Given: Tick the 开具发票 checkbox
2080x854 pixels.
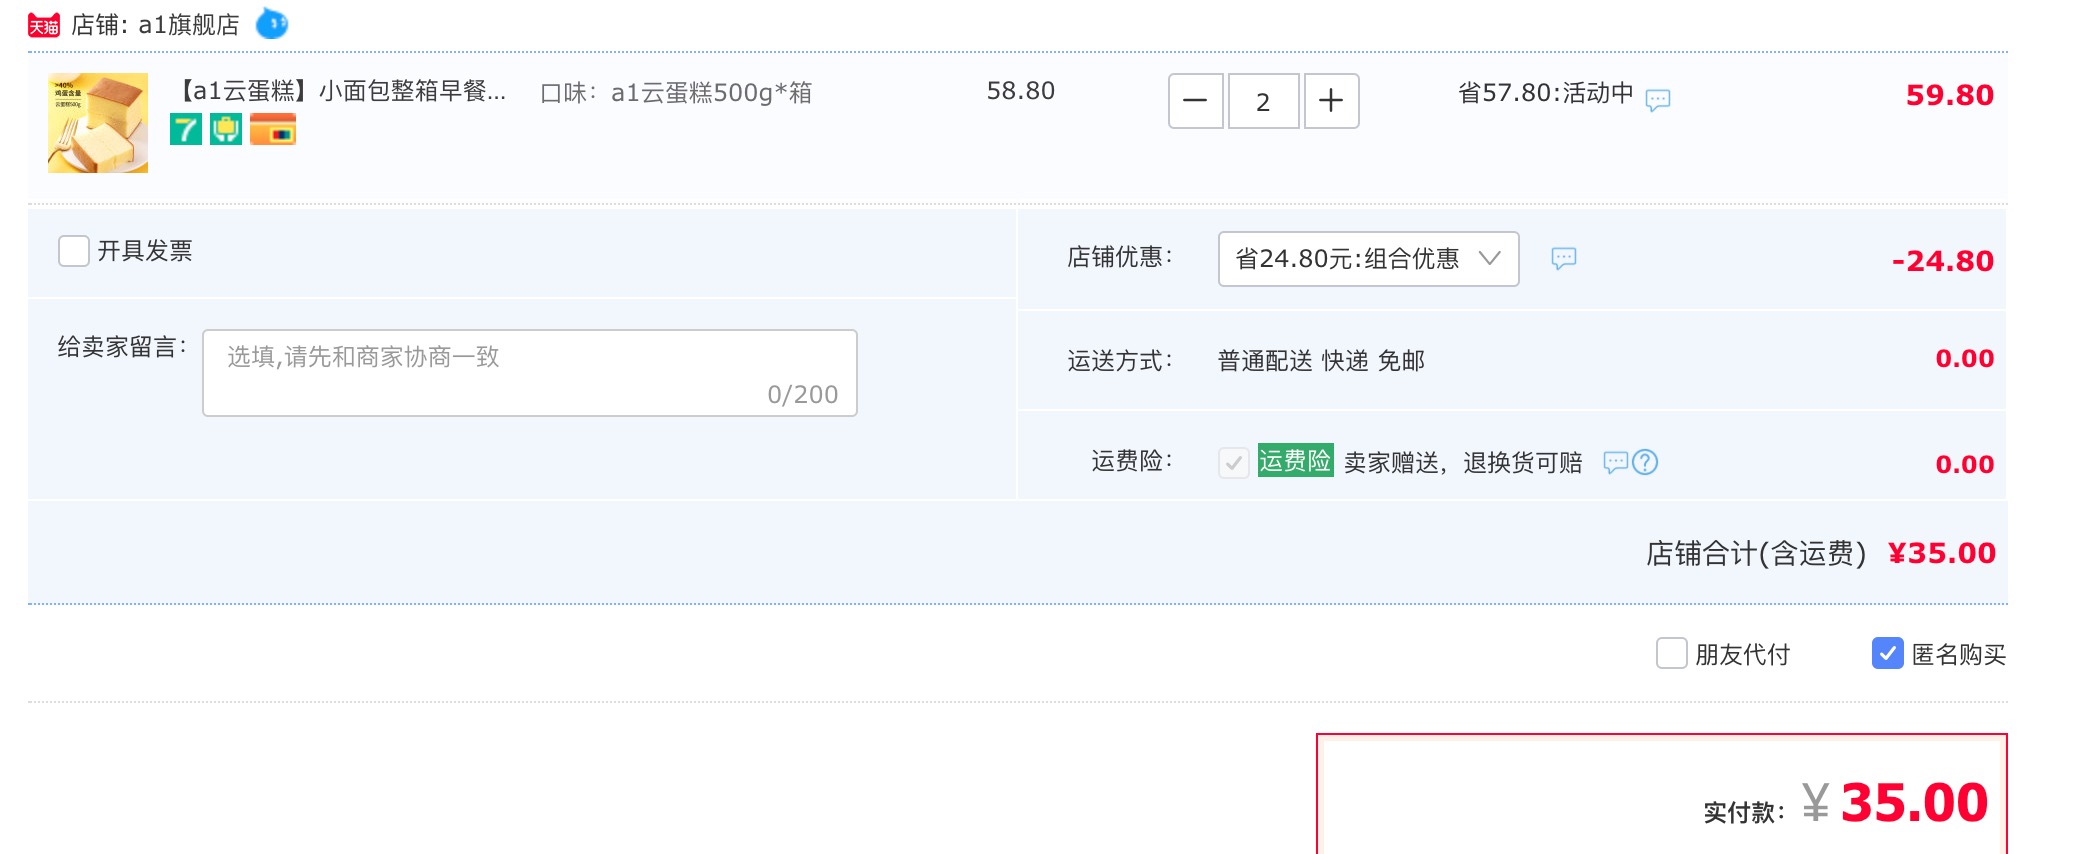Looking at the screenshot, I should point(74,251).
